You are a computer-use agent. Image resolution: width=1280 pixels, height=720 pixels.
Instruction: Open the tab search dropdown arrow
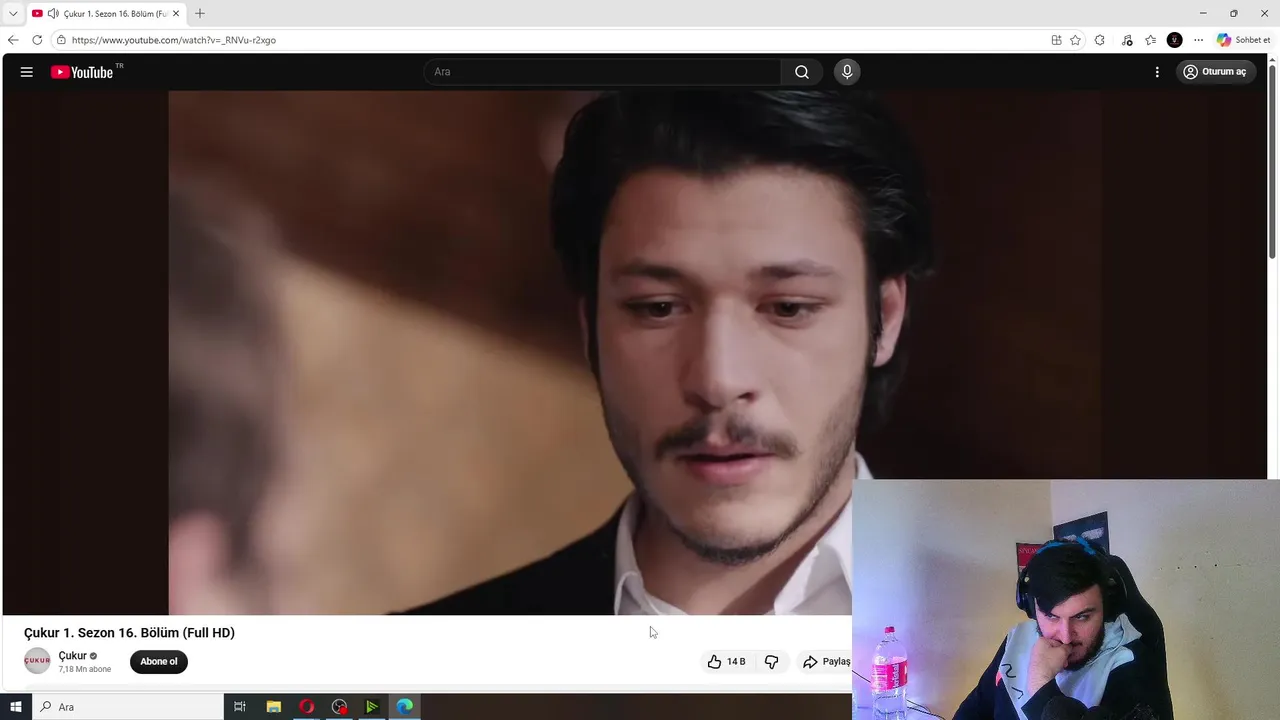pos(13,14)
